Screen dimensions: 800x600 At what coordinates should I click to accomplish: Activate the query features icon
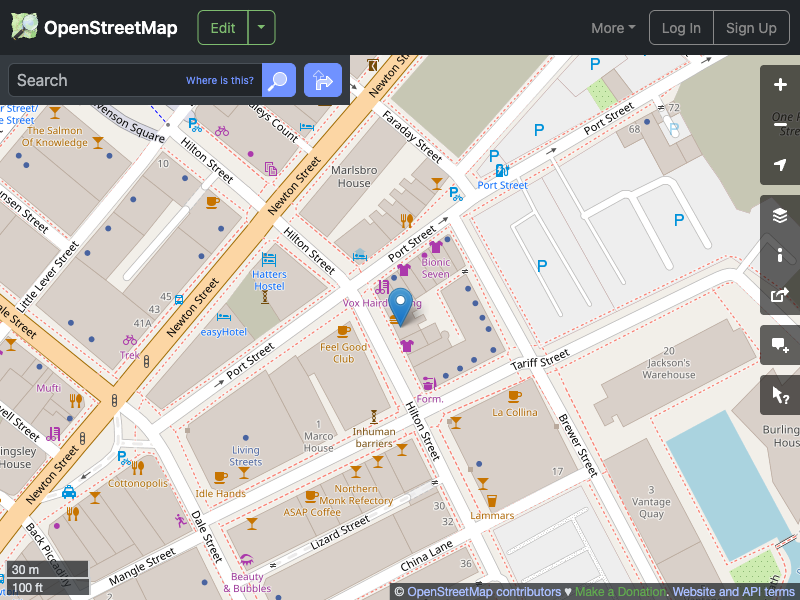pyautogui.click(x=779, y=394)
